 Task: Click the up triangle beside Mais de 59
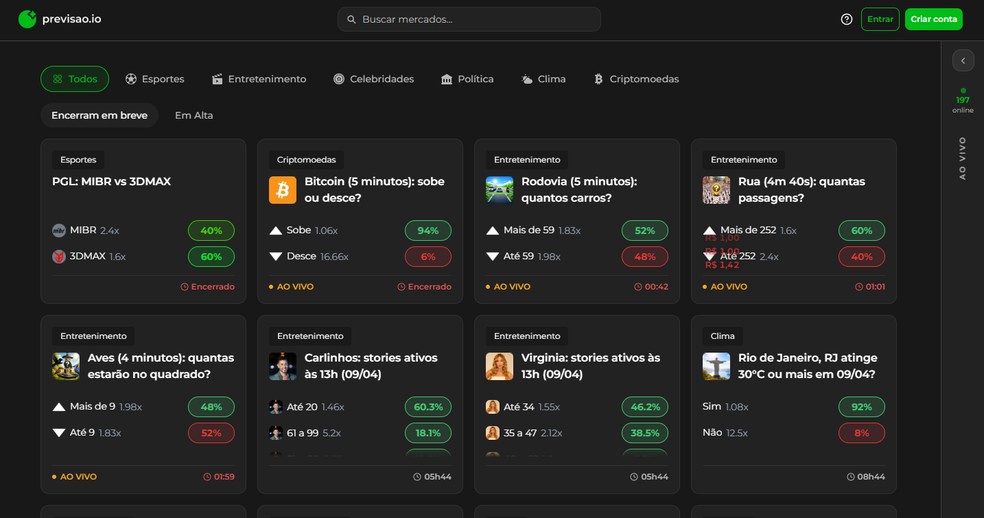point(492,230)
